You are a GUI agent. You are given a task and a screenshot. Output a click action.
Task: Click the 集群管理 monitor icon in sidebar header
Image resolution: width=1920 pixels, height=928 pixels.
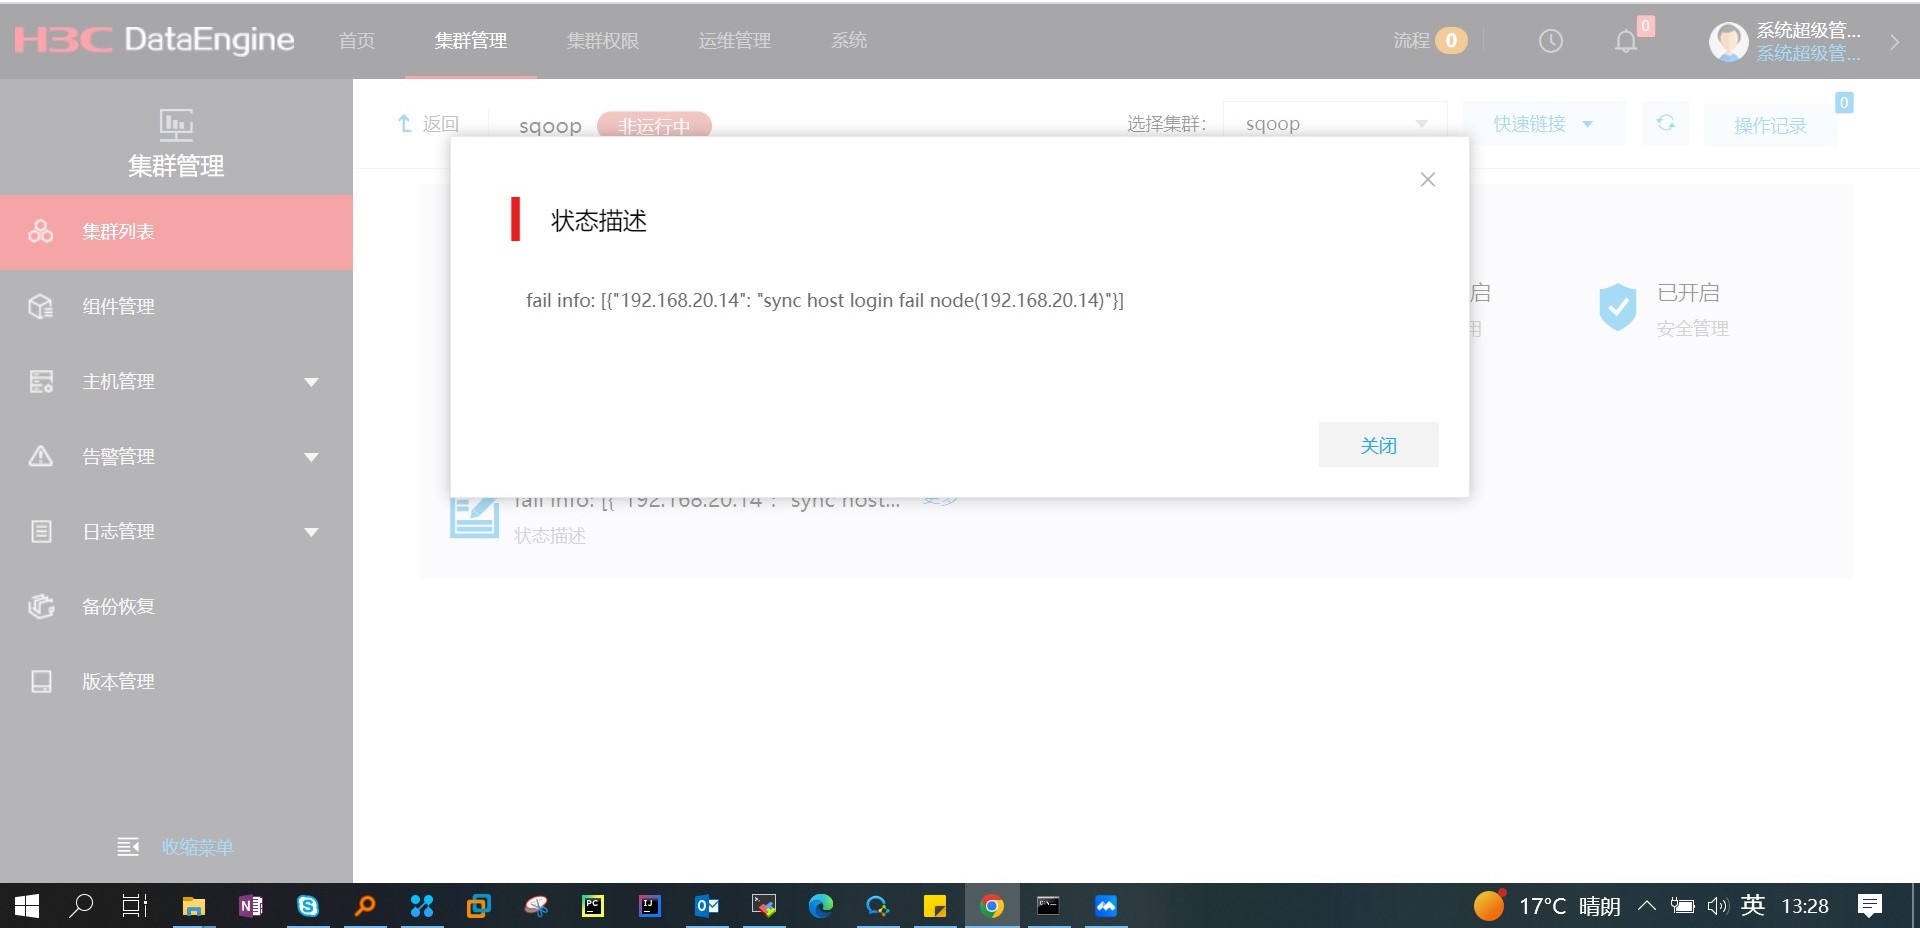pos(176,125)
